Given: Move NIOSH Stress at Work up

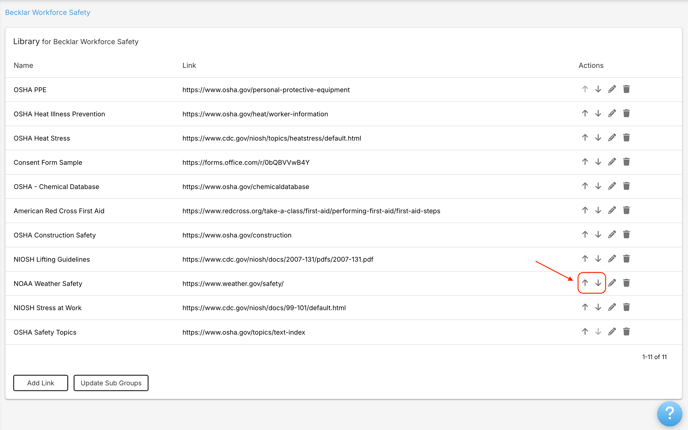Looking at the screenshot, I should pos(585,307).
